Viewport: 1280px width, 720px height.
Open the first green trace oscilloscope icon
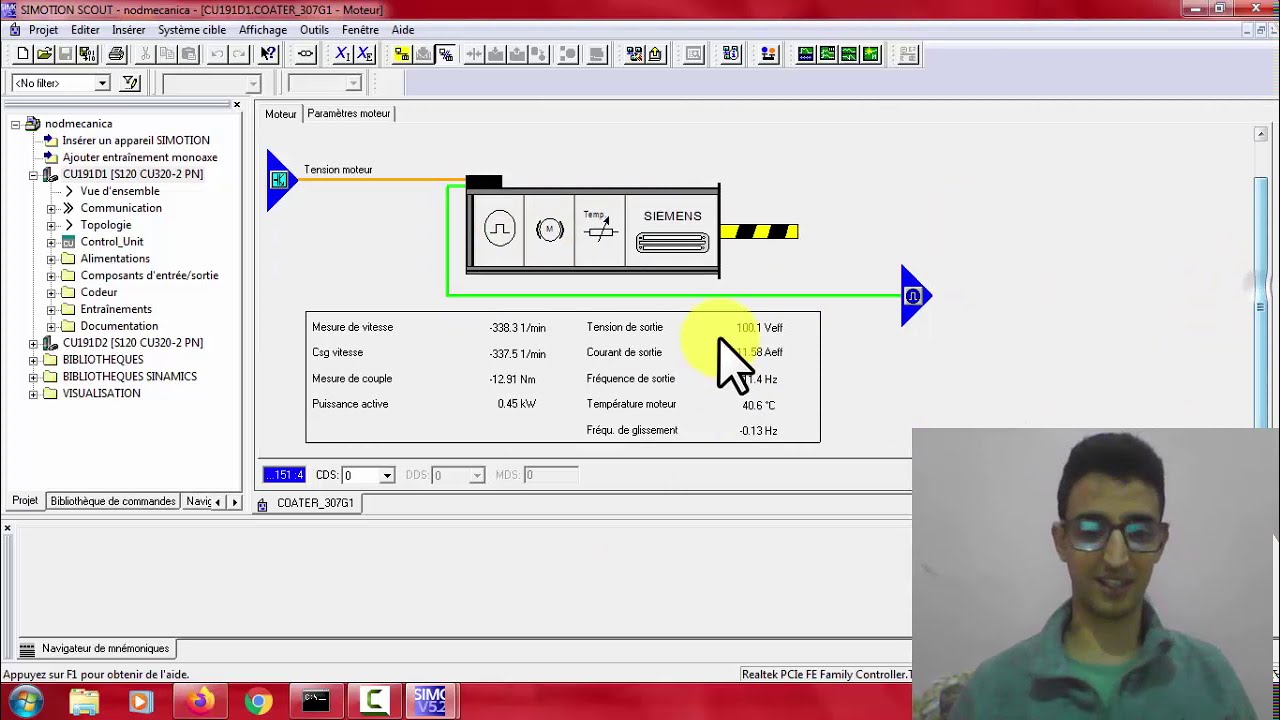[806, 54]
